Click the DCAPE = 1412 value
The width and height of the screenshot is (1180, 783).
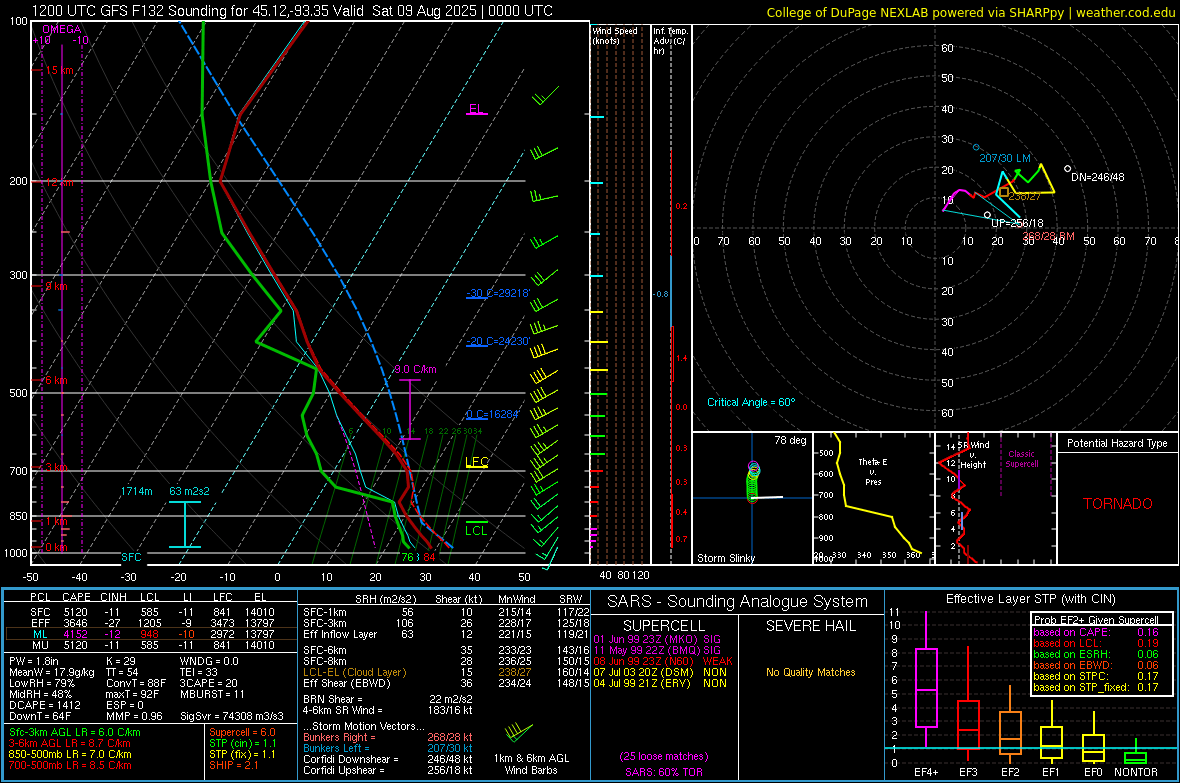coord(44,705)
